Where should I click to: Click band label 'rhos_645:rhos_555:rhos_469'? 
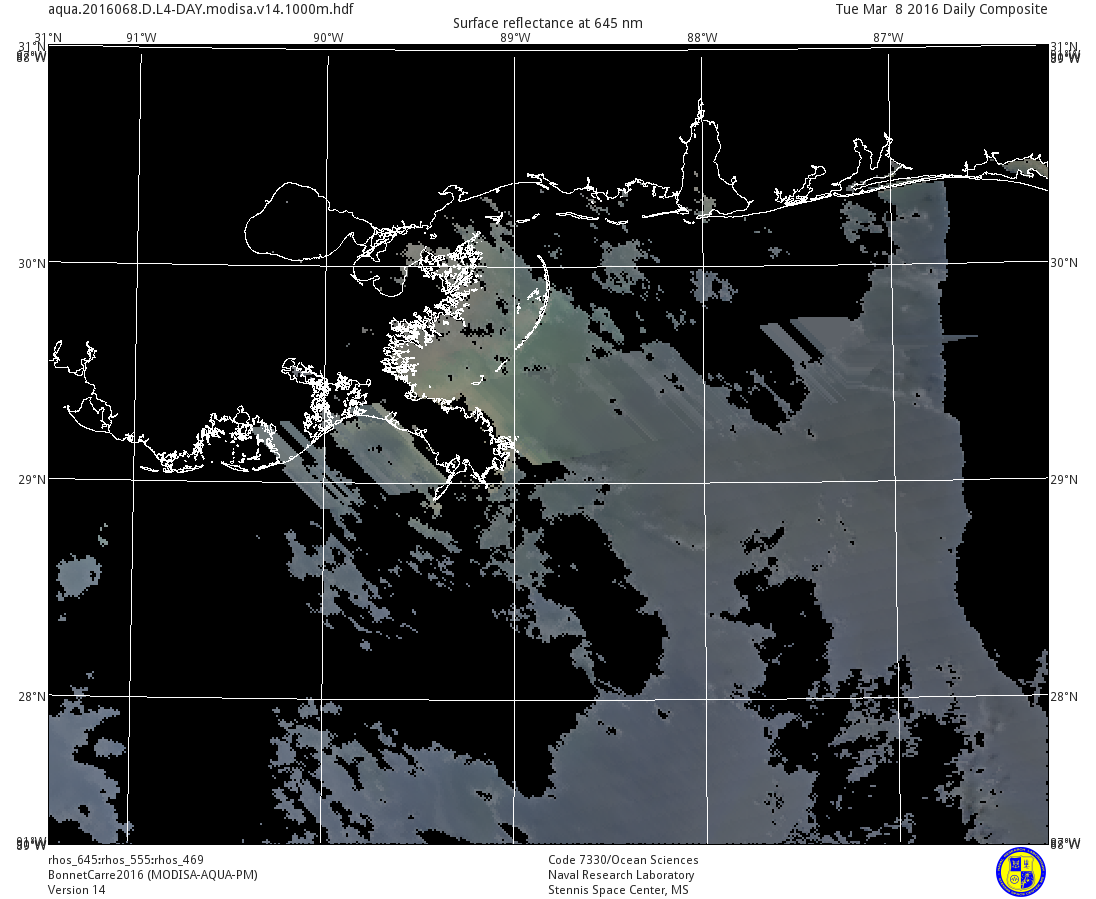(126, 860)
